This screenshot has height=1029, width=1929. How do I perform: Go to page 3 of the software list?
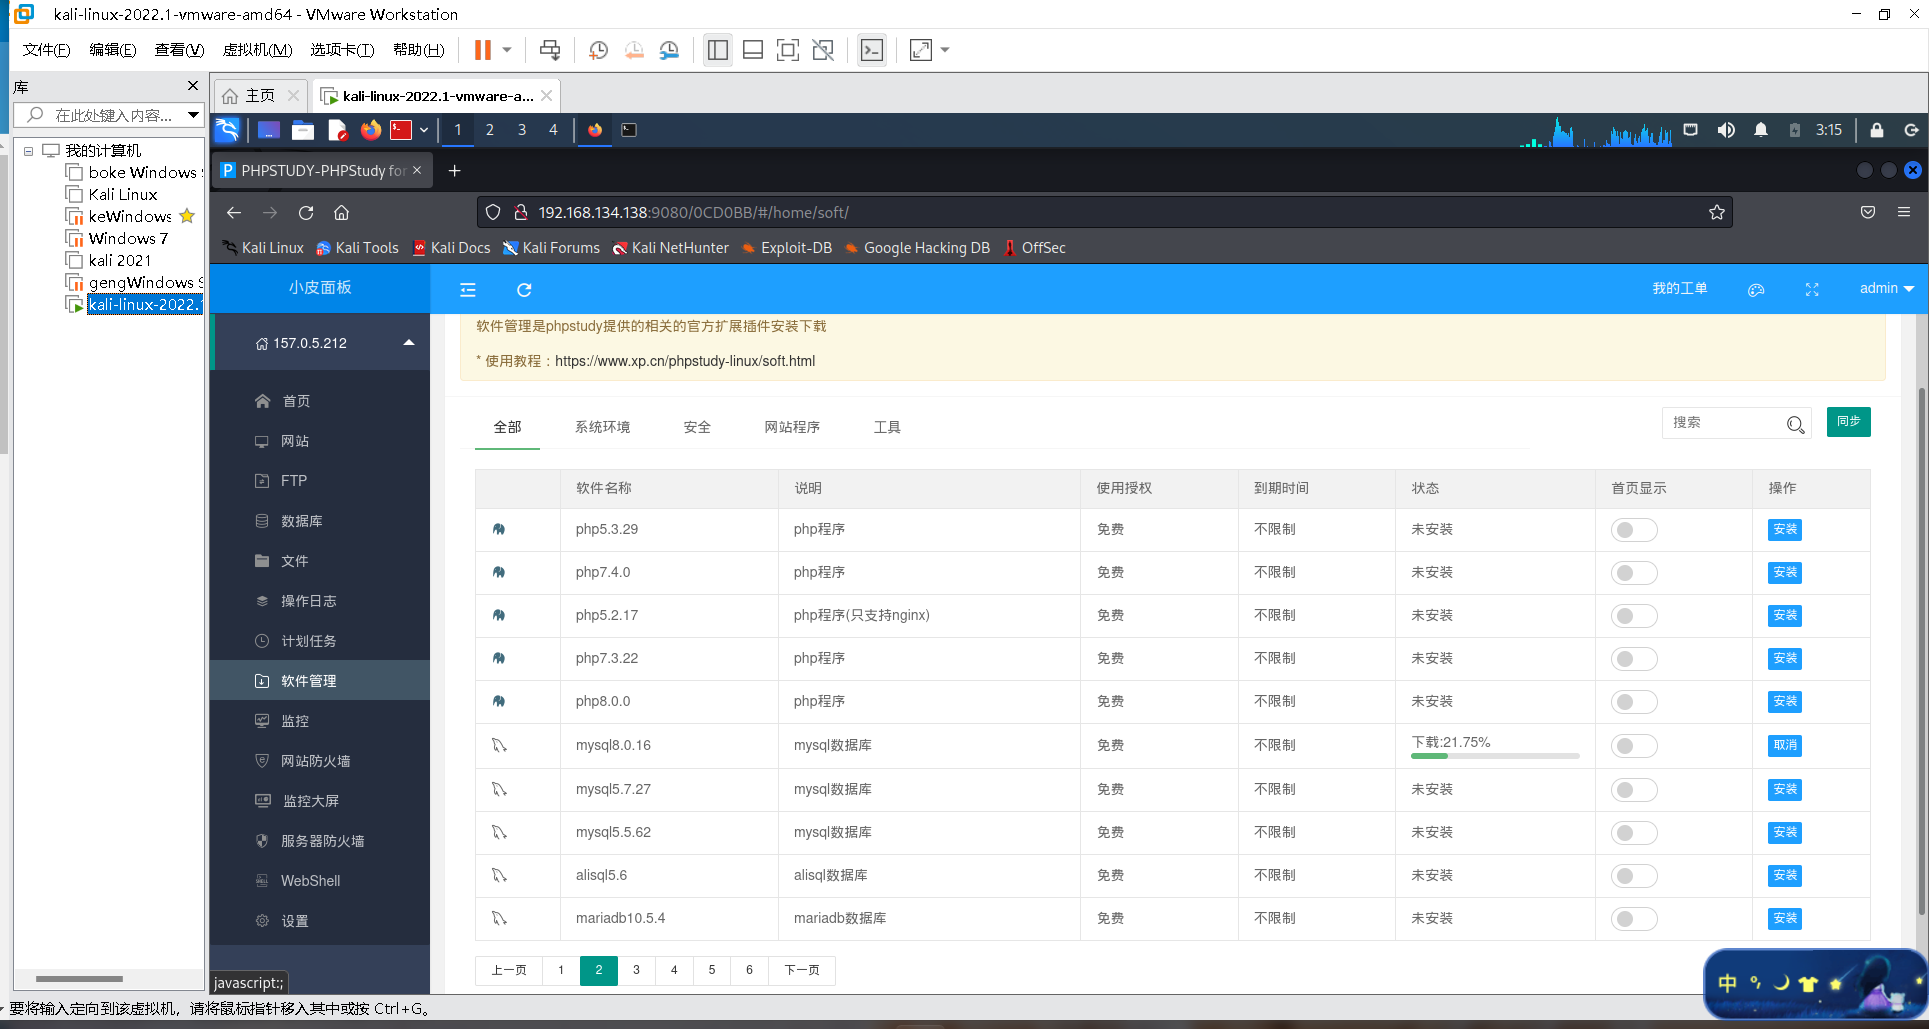click(x=636, y=970)
